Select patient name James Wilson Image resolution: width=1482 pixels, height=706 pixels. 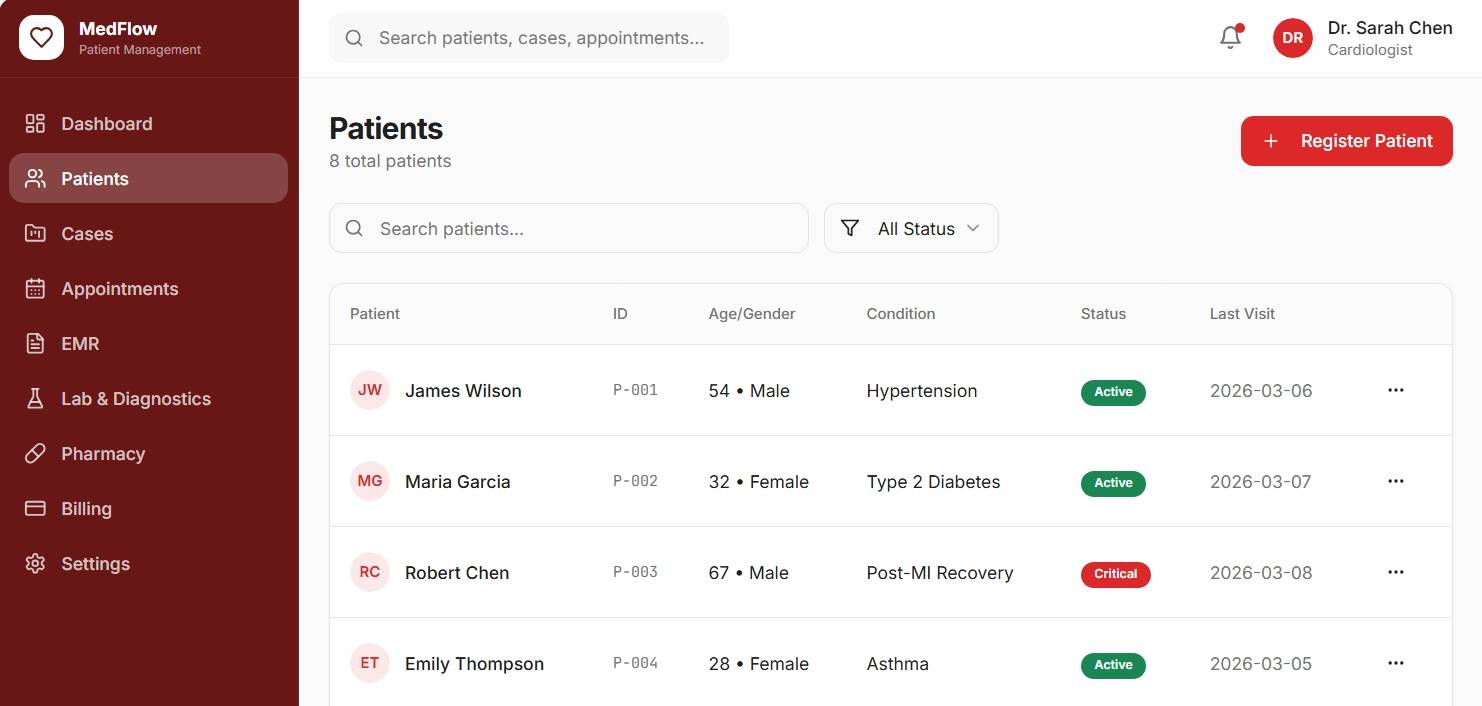click(x=463, y=391)
